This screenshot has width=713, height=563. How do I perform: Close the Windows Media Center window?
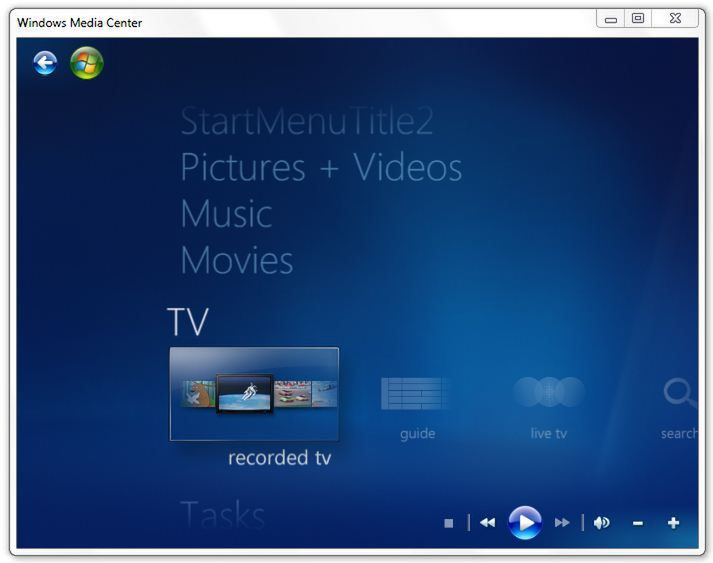[675, 19]
